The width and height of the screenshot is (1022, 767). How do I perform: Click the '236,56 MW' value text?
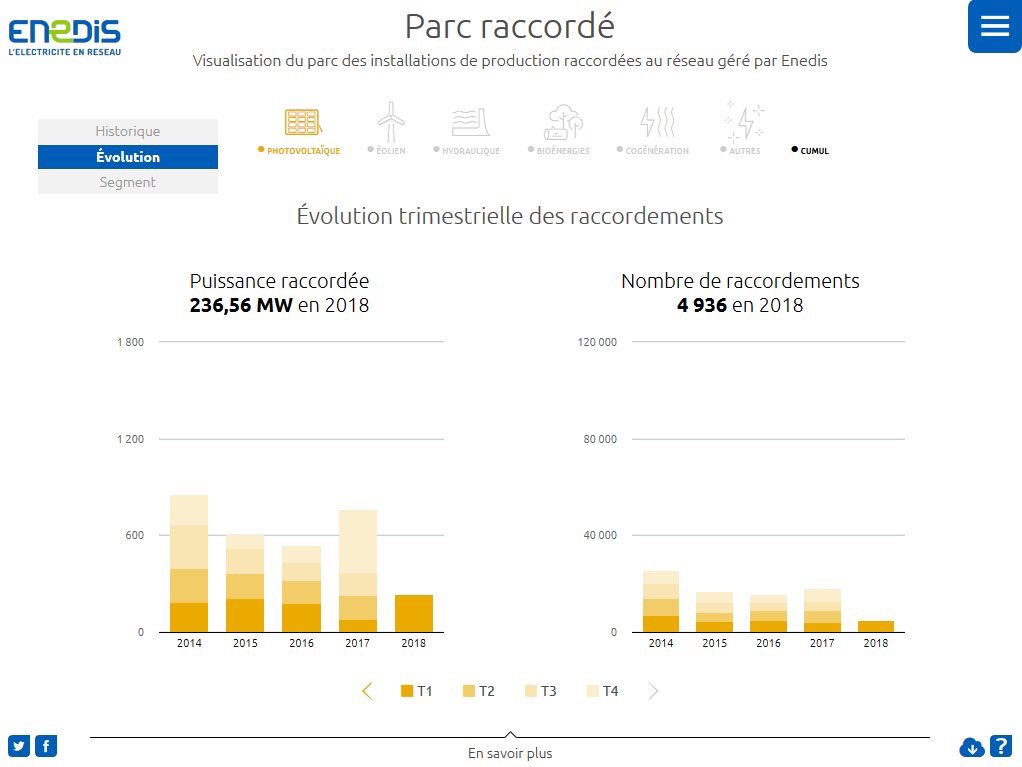coord(241,305)
